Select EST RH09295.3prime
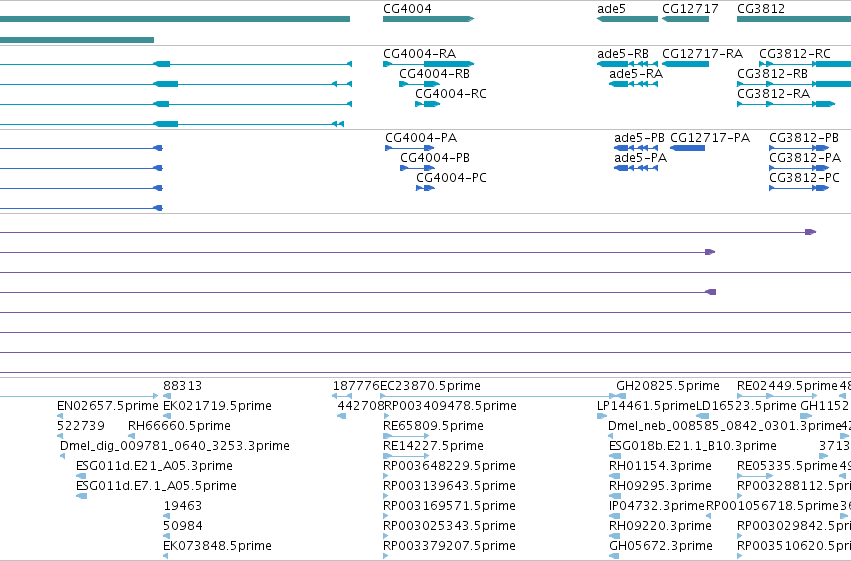This screenshot has height=561, width=851. (615, 496)
